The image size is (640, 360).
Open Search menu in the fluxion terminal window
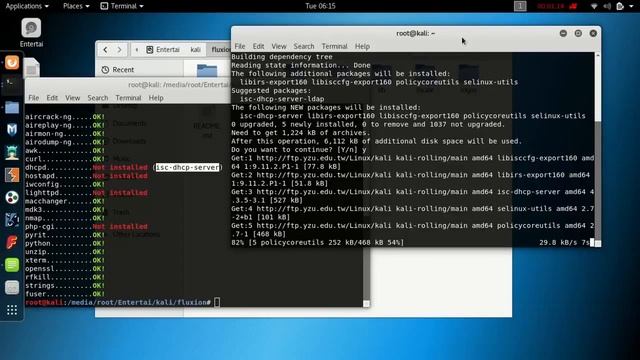tap(98, 98)
